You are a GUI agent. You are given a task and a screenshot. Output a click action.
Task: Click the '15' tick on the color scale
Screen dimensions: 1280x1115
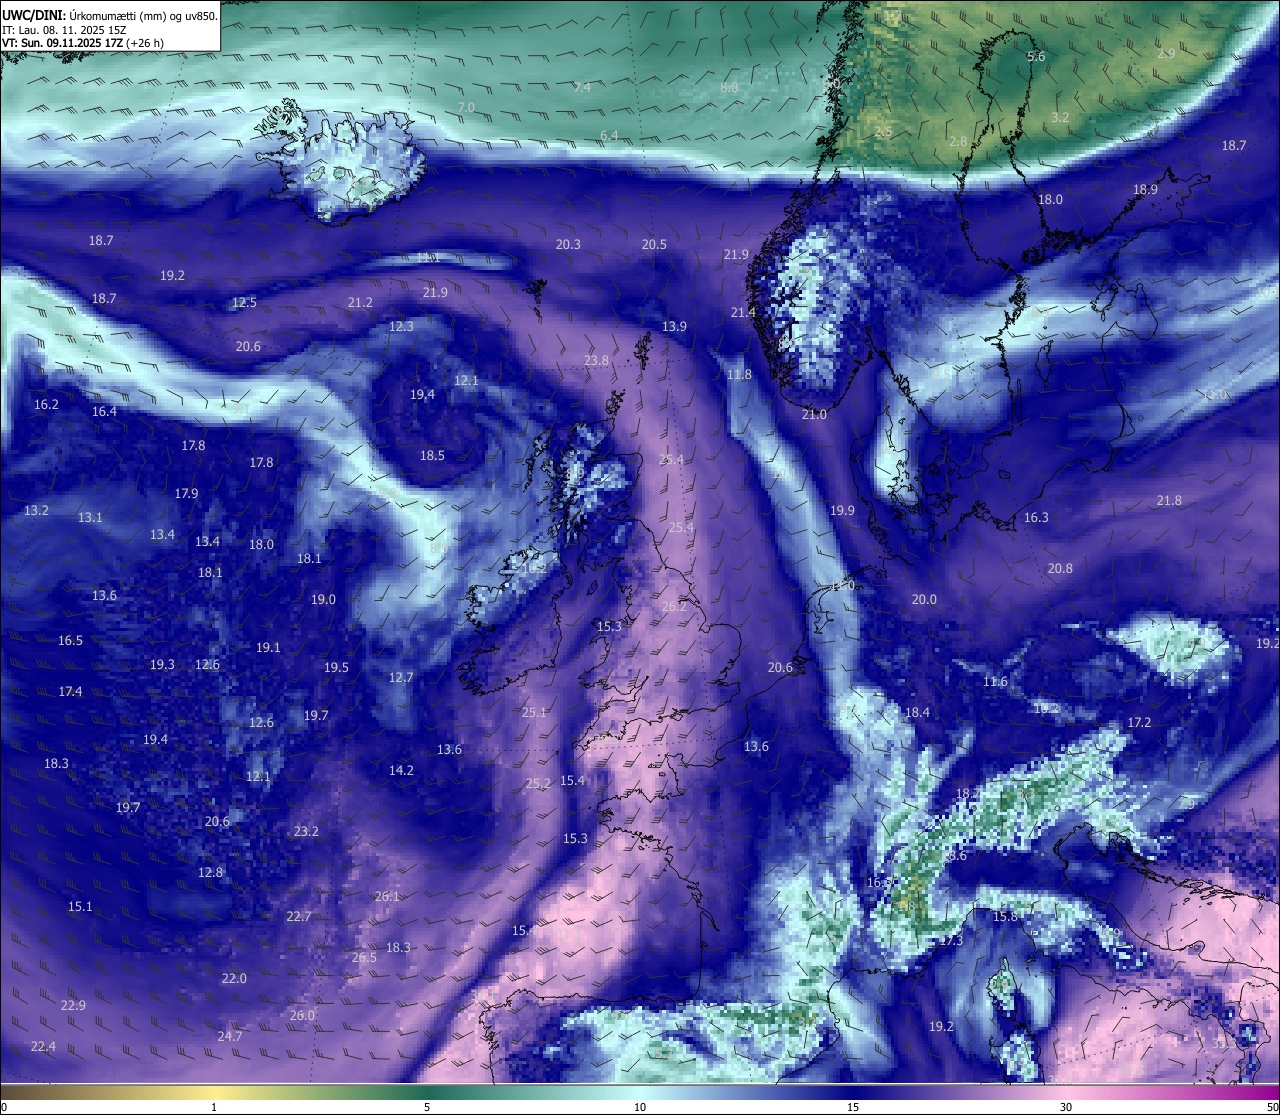[853, 1107]
